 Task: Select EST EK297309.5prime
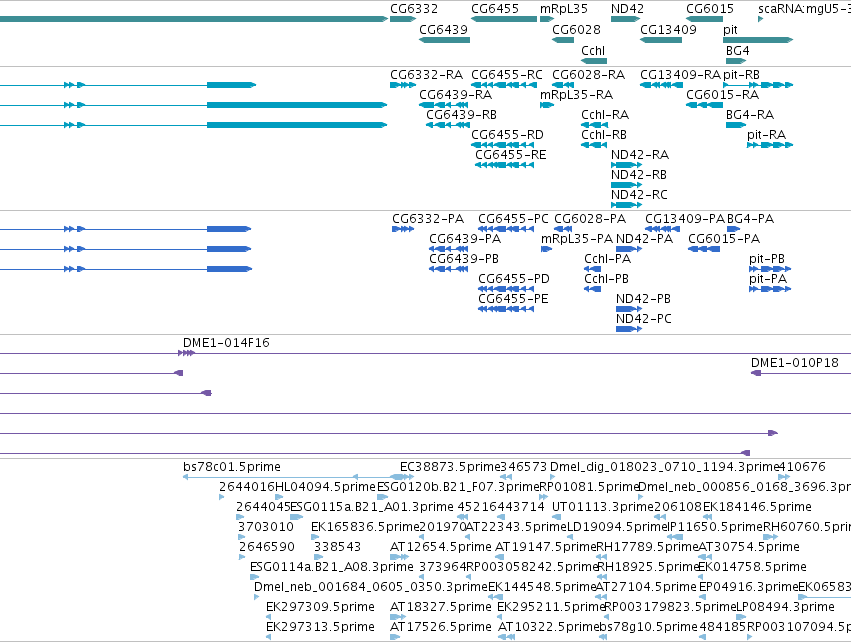click(320, 607)
